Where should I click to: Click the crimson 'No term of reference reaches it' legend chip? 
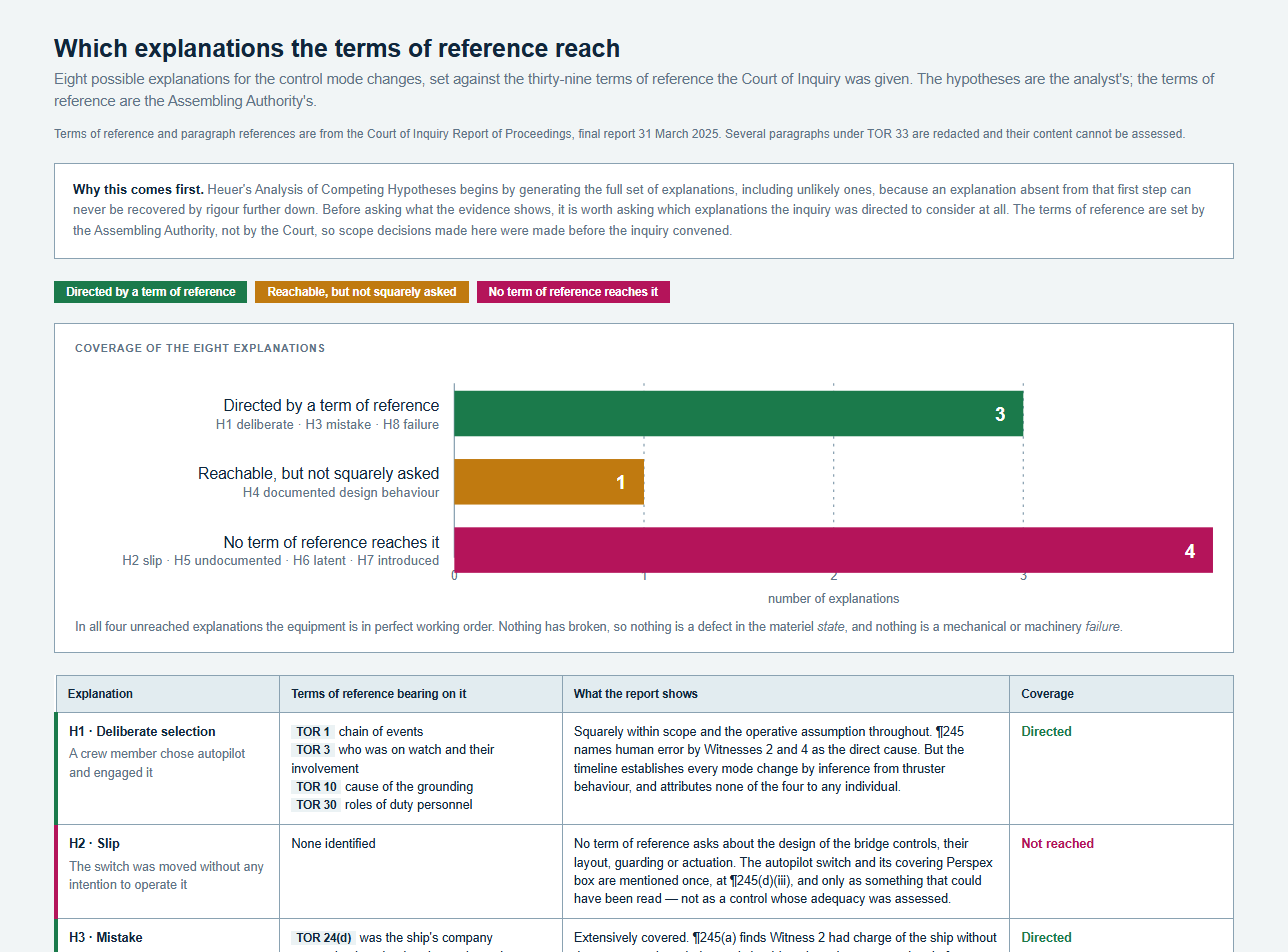[573, 292]
